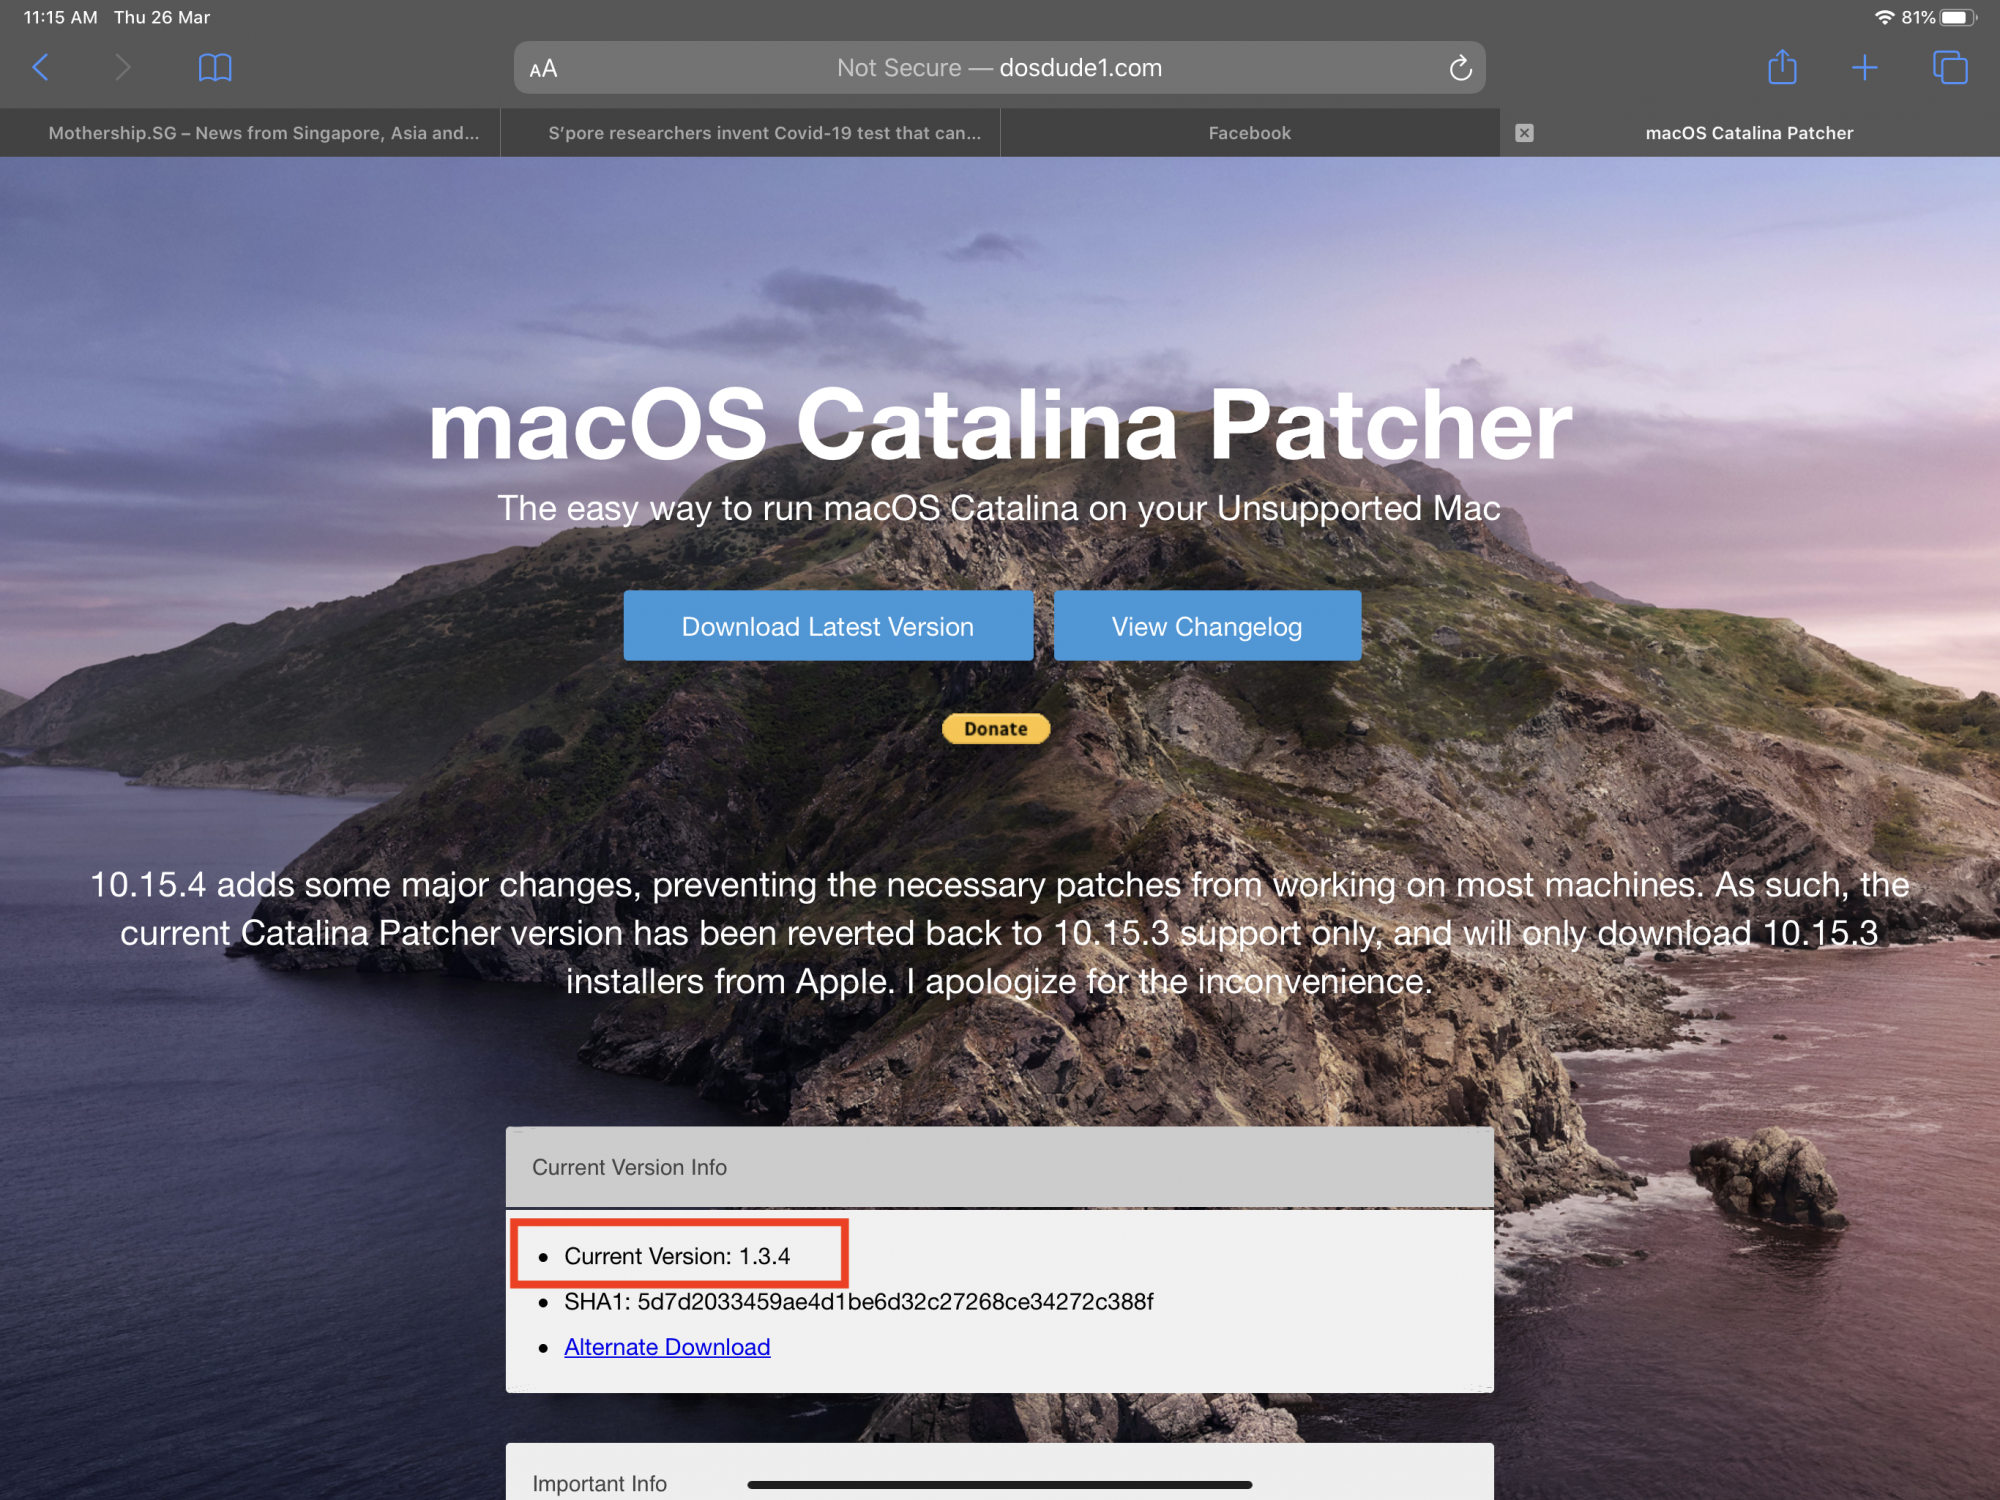The width and height of the screenshot is (2000, 1500).
Task: Tap Current Version: 1.3.4 text
Action: pos(677,1256)
